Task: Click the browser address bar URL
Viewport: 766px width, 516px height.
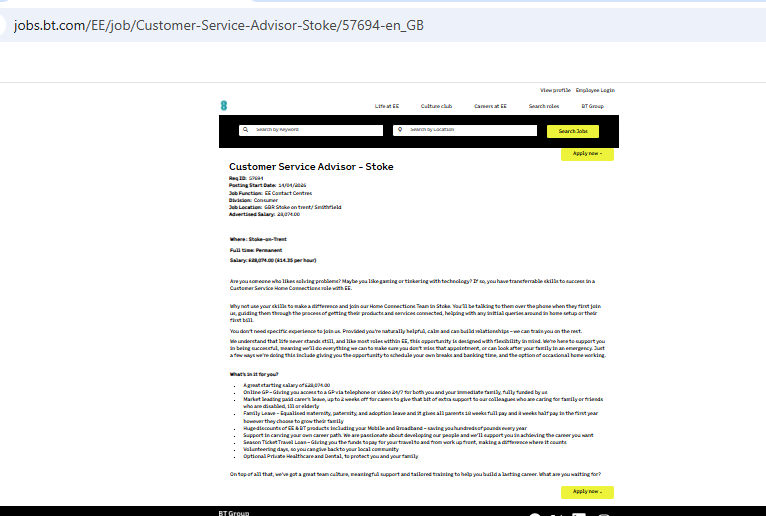Action: pyautogui.click(x=218, y=25)
